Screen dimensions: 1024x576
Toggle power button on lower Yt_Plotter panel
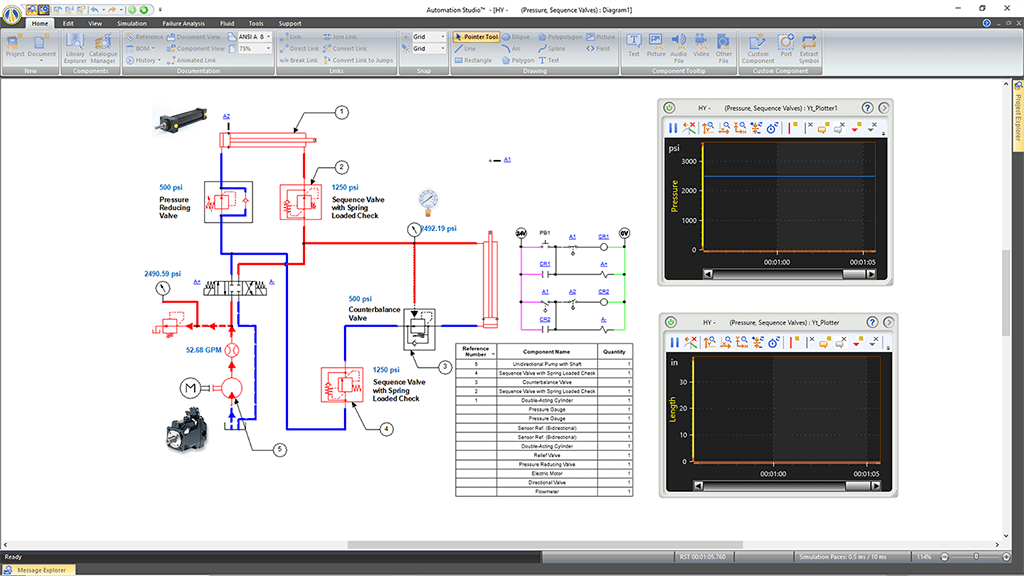coord(669,322)
